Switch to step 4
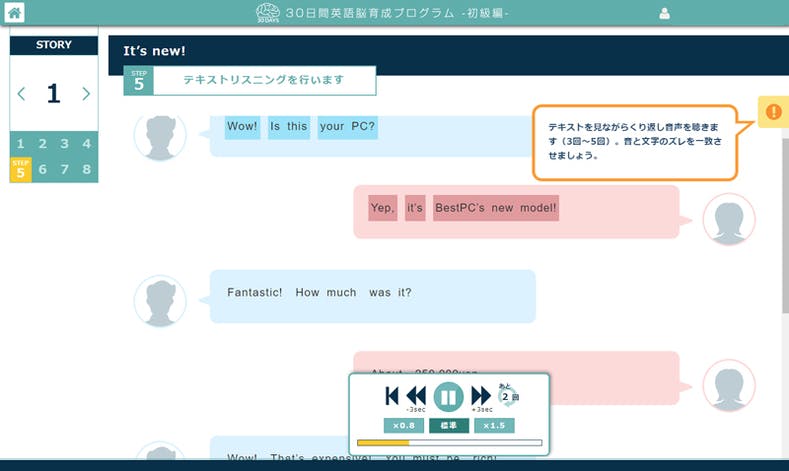The width and height of the screenshot is (789, 471). (87, 144)
